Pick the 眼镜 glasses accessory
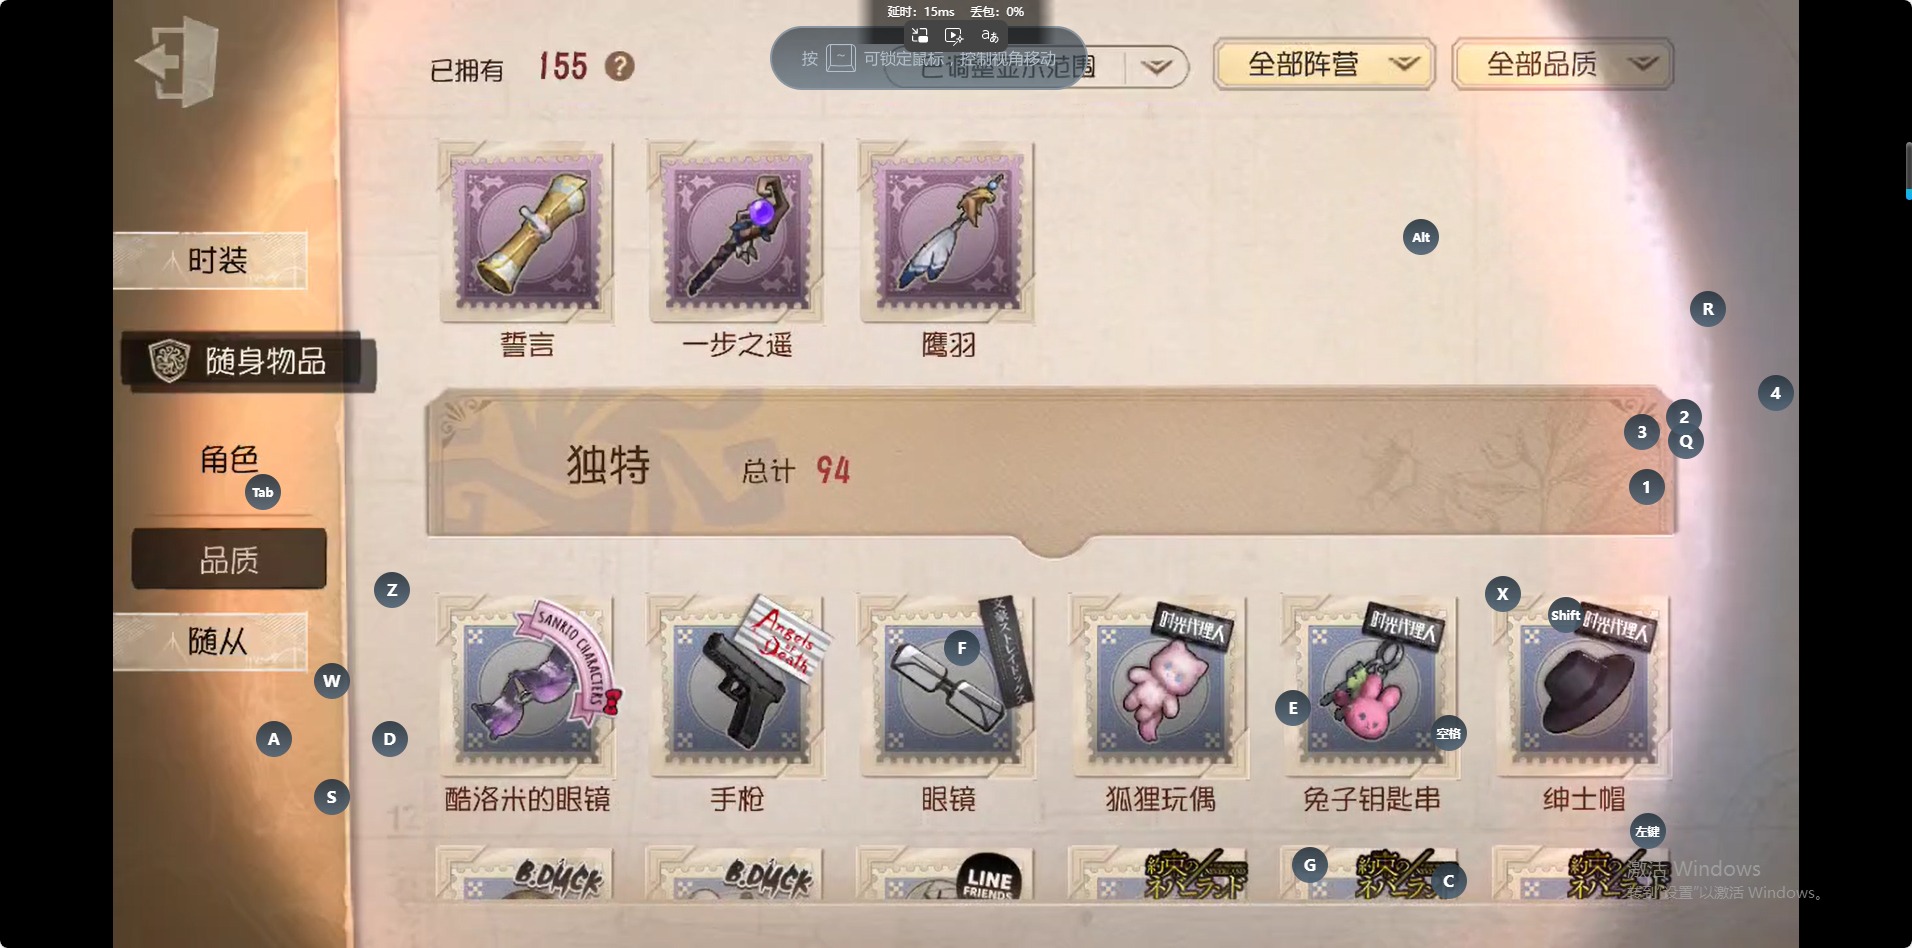Screen dimensions: 1912x948 (x=947, y=686)
